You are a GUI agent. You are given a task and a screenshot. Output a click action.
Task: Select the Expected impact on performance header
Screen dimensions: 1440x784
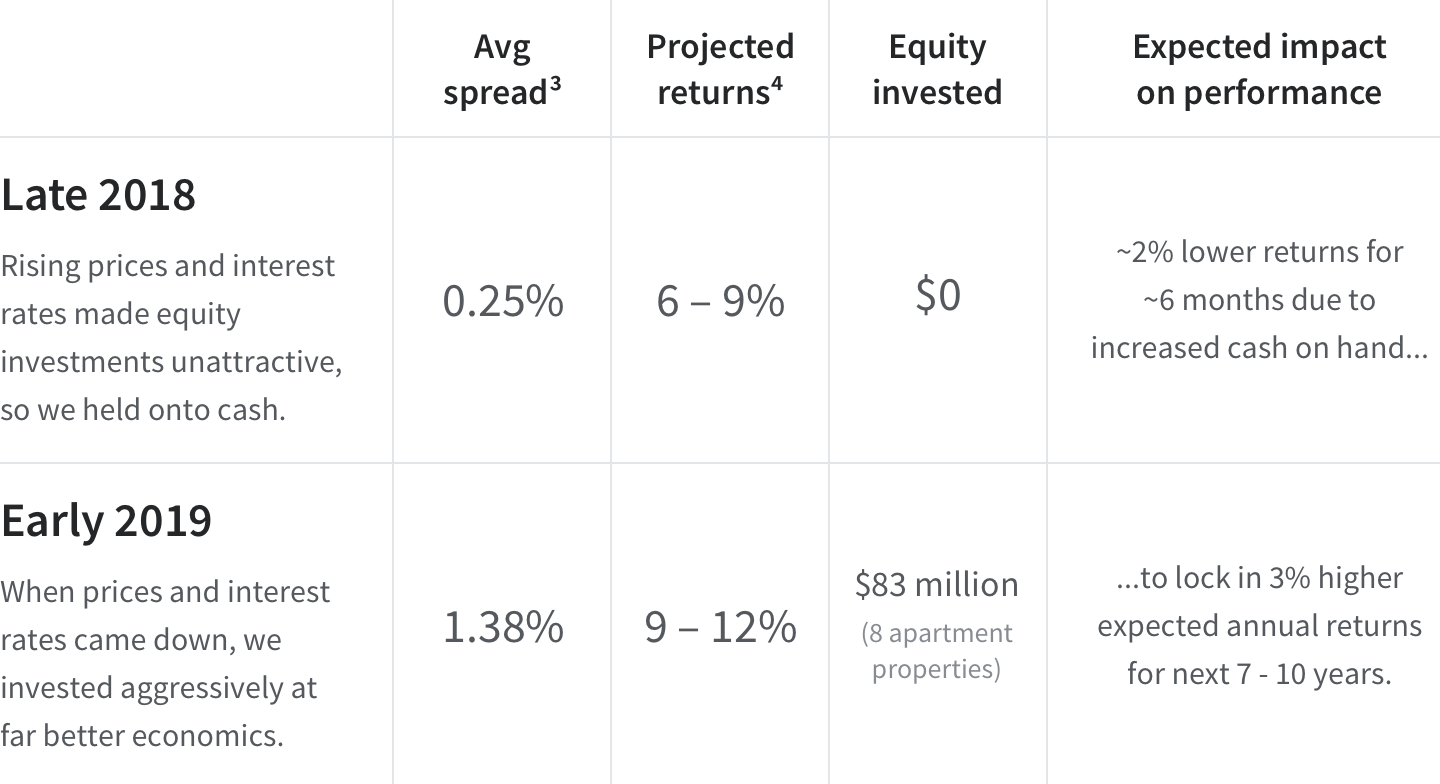[x=1259, y=69]
